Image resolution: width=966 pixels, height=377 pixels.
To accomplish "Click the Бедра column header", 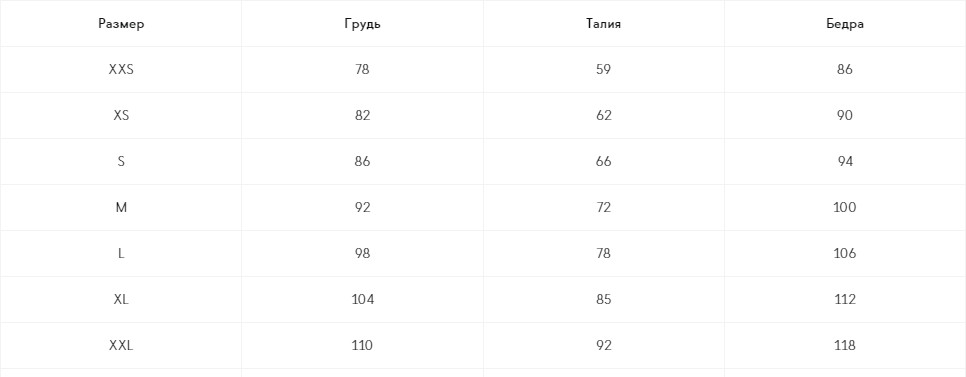I will point(845,25).
